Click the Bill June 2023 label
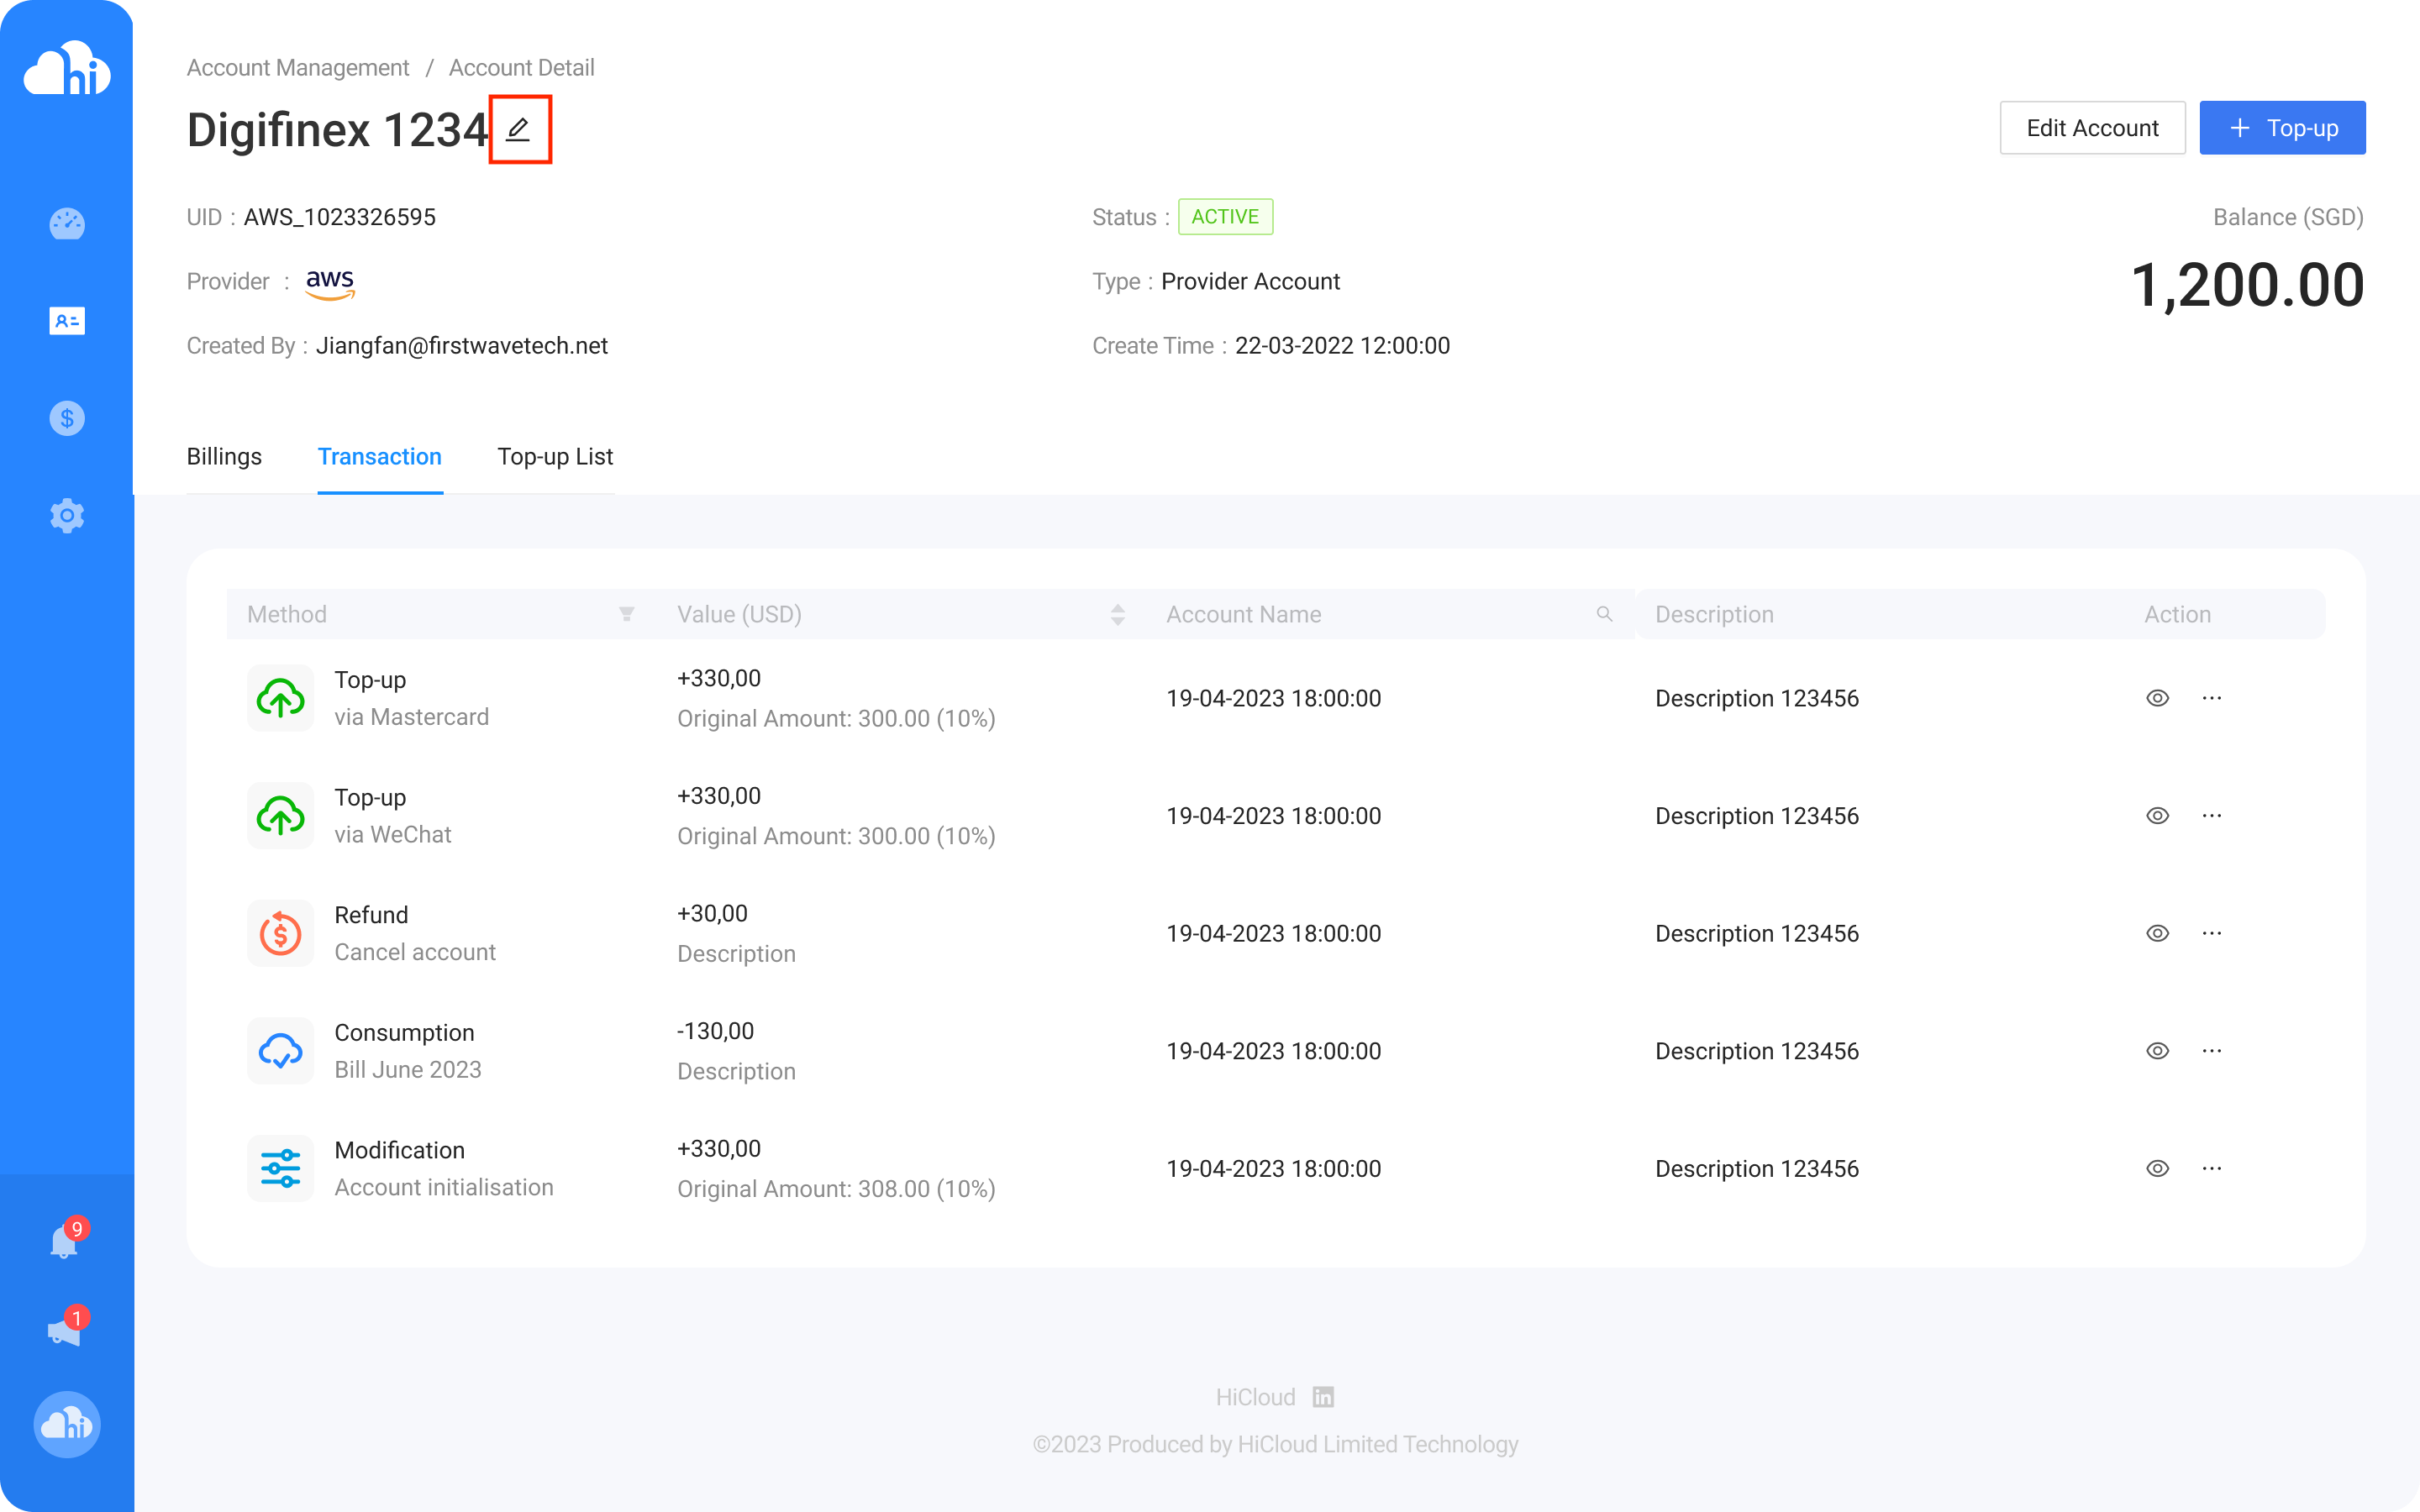Image resolution: width=2420 pixels, height=1512 pixels. tap(408, 1070)
